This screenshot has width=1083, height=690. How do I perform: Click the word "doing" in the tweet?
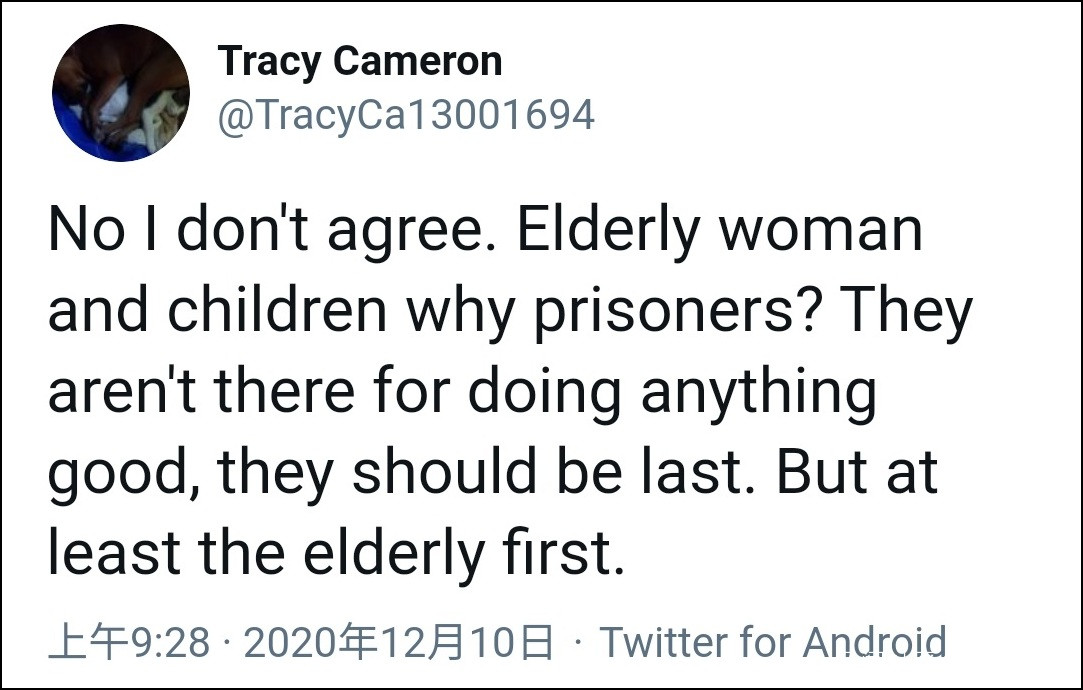(547, 392)
